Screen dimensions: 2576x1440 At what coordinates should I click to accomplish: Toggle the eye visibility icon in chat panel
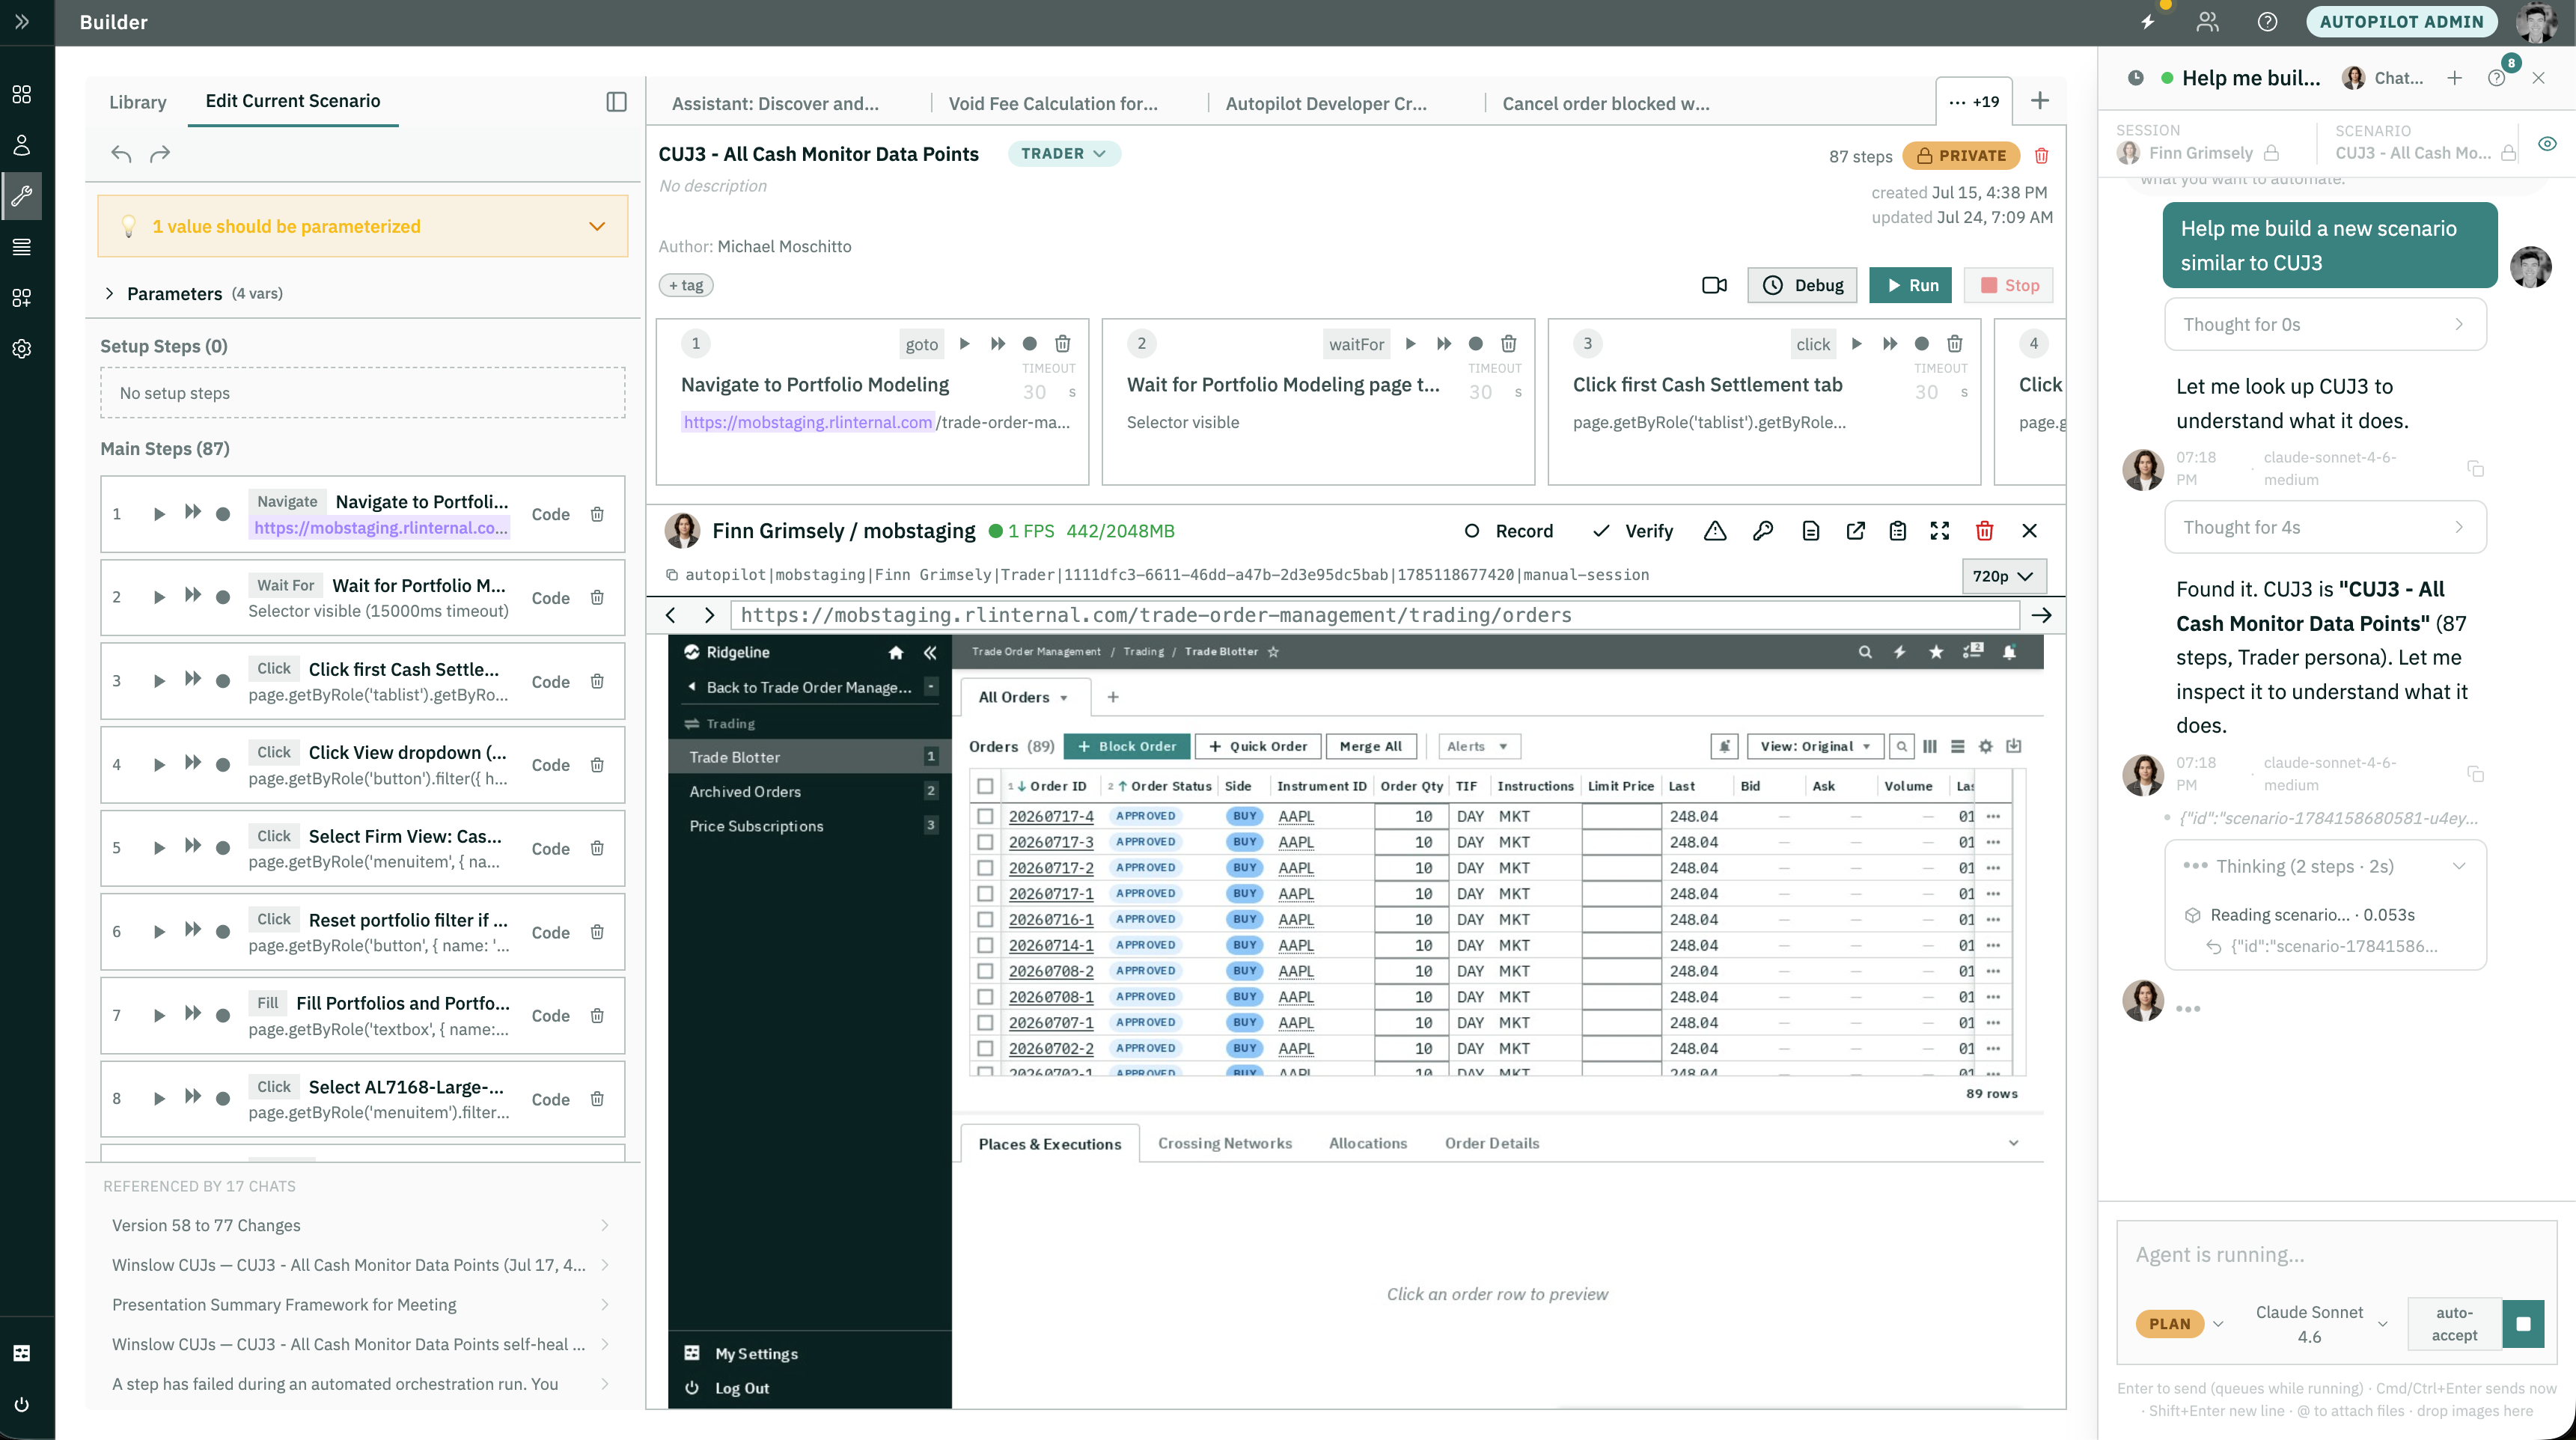coord(2547,144)
